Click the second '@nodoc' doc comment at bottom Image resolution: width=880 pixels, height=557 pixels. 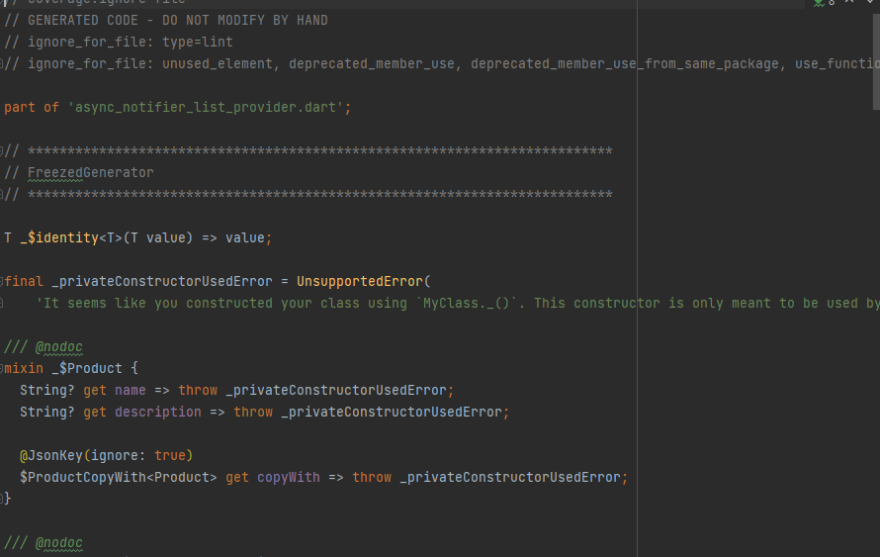coord(58,543)
